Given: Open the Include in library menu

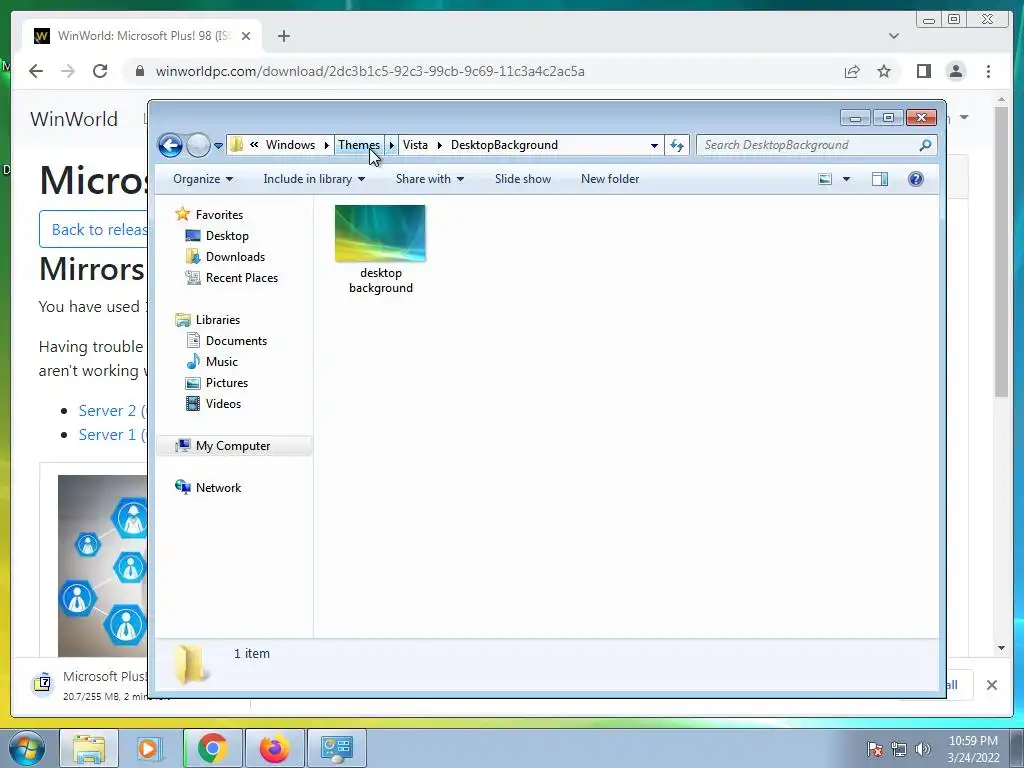Looking at the screenshot, I should pyautogui.click(x=314, y=179).
